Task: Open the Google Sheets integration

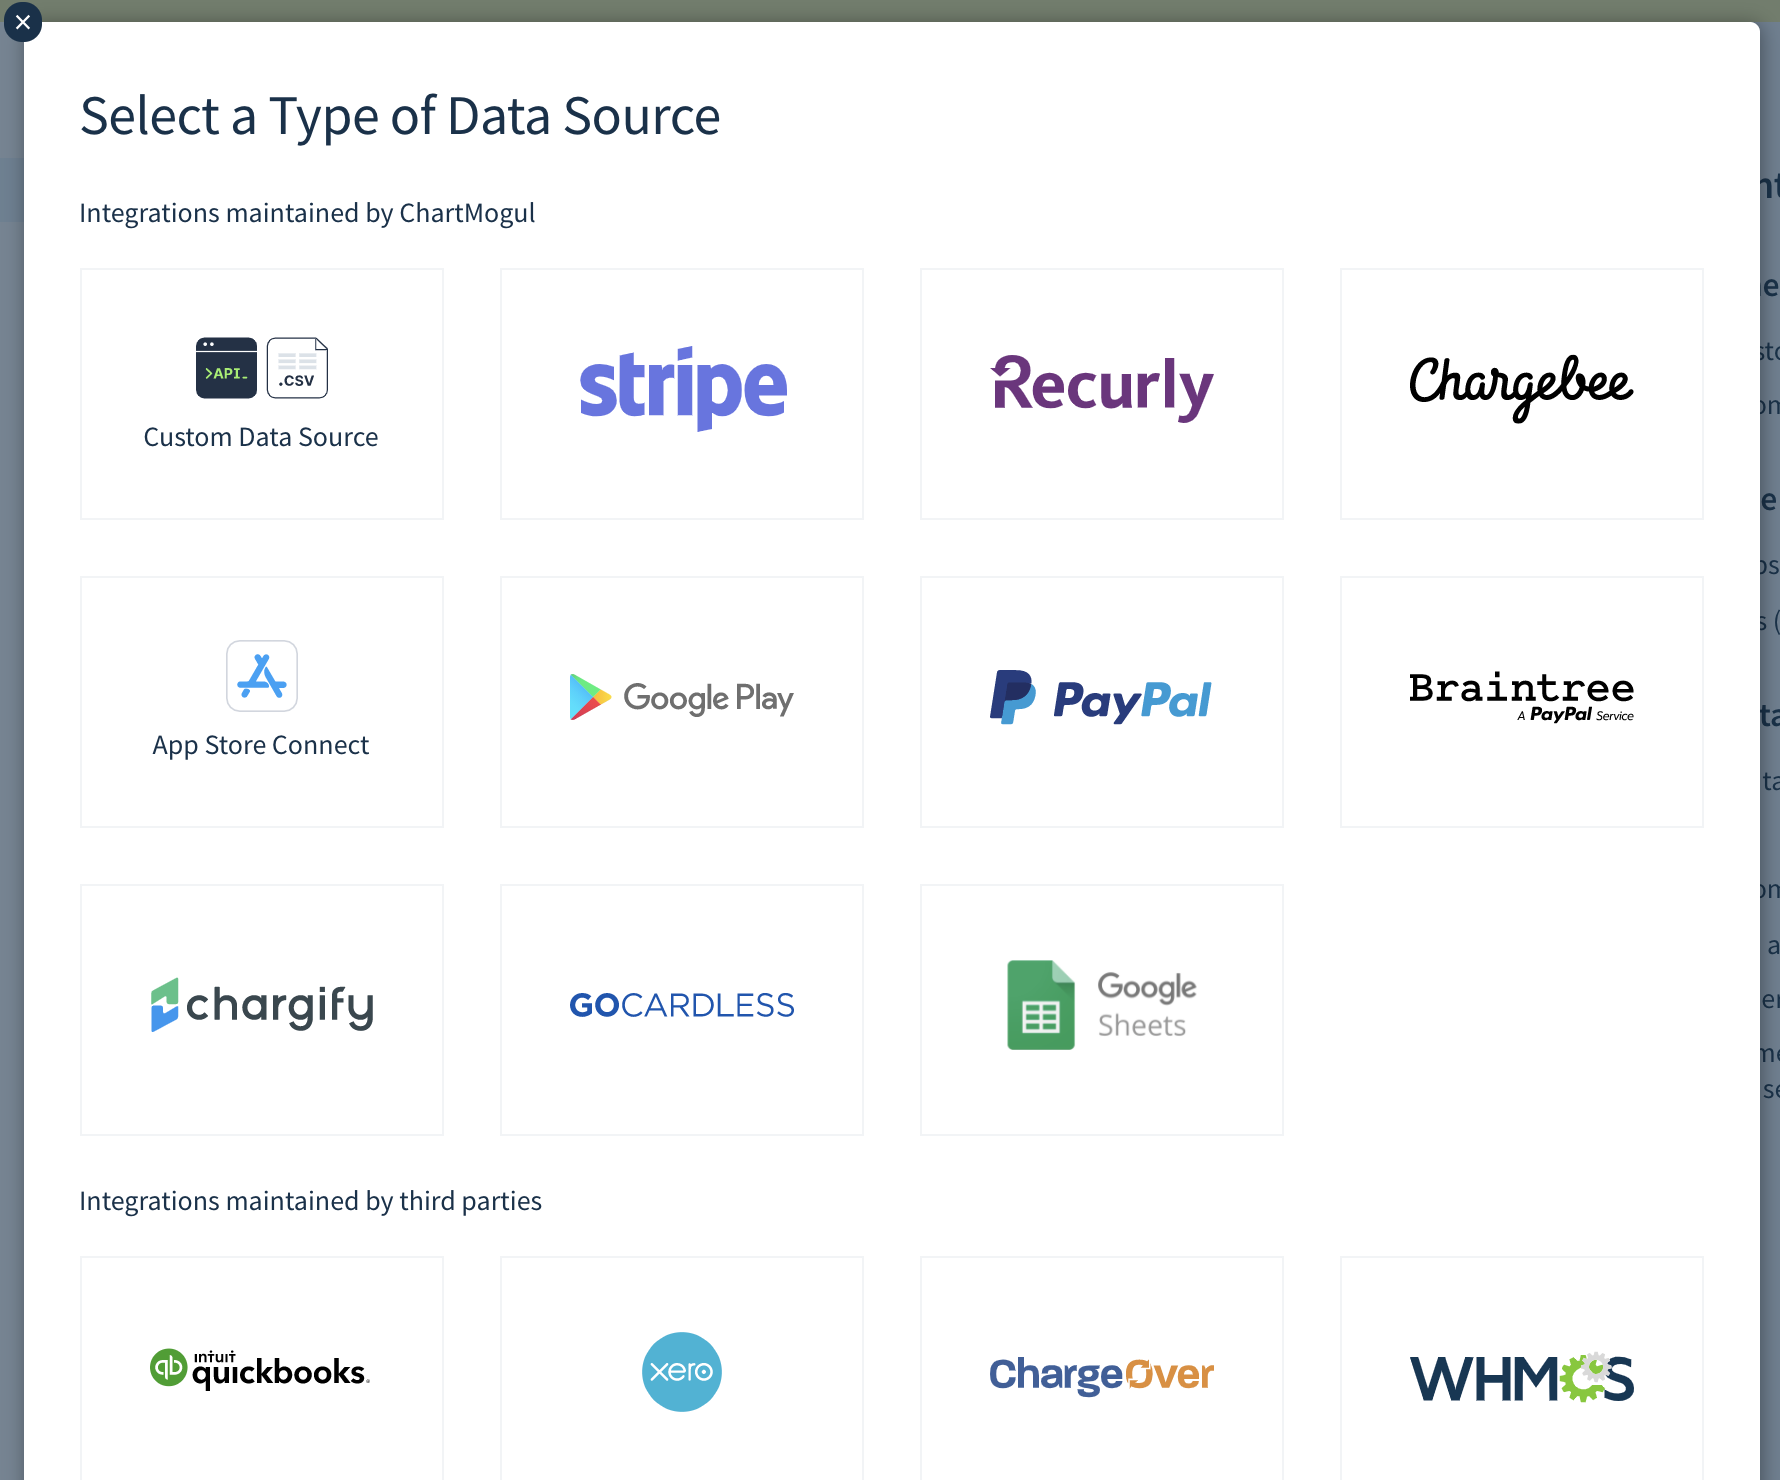Action: click(1102, 1010)
